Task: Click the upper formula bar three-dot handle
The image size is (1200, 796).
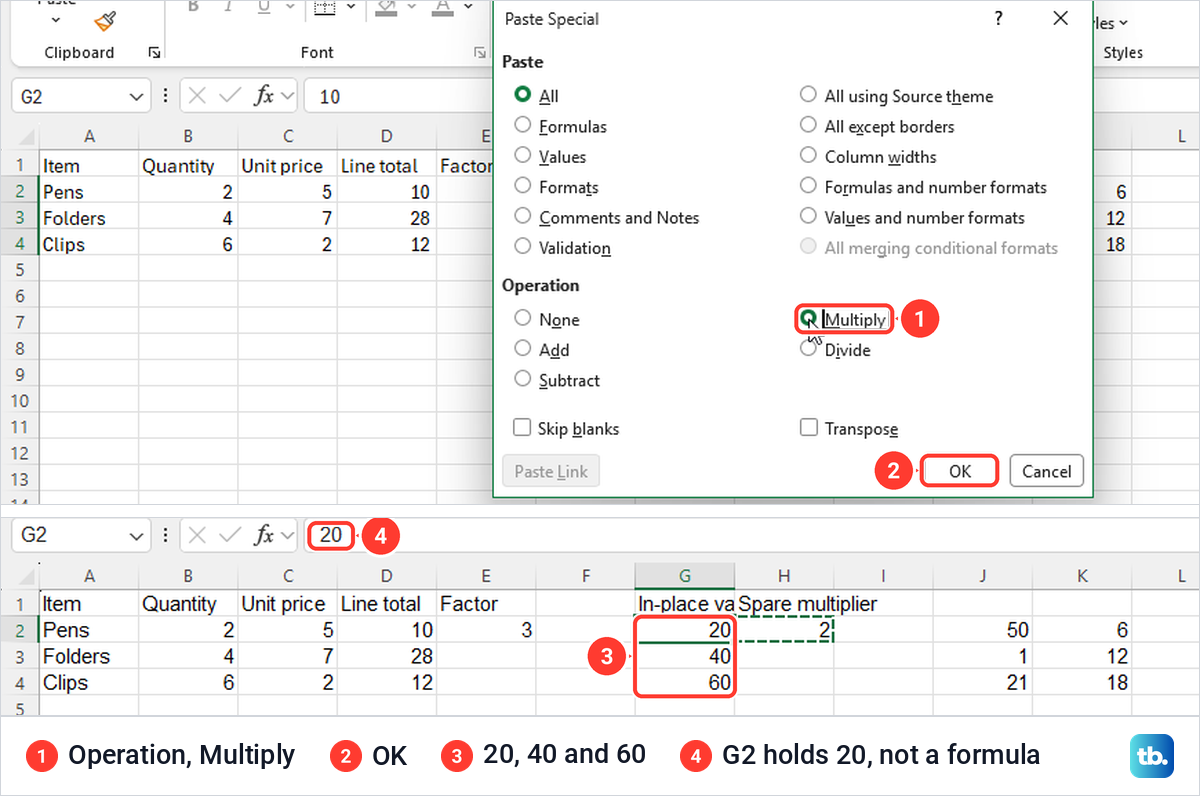Action: (x=165, y=96)
